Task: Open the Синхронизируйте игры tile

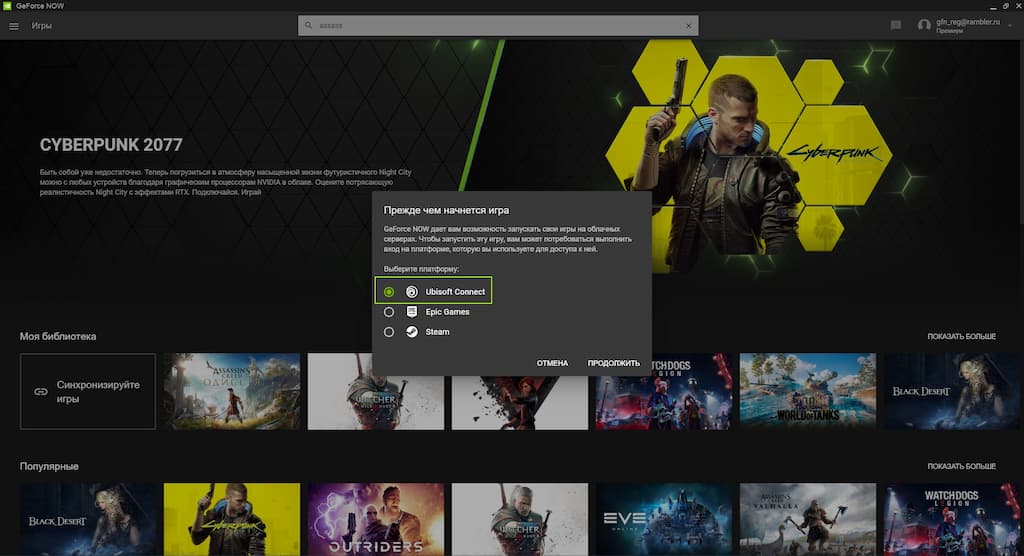Action: pos(88,391)
